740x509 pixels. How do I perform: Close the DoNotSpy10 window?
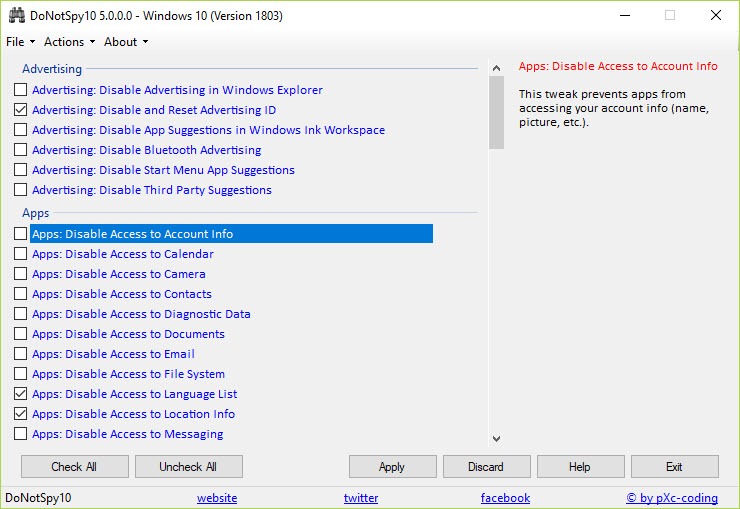(x=715, y=16)
